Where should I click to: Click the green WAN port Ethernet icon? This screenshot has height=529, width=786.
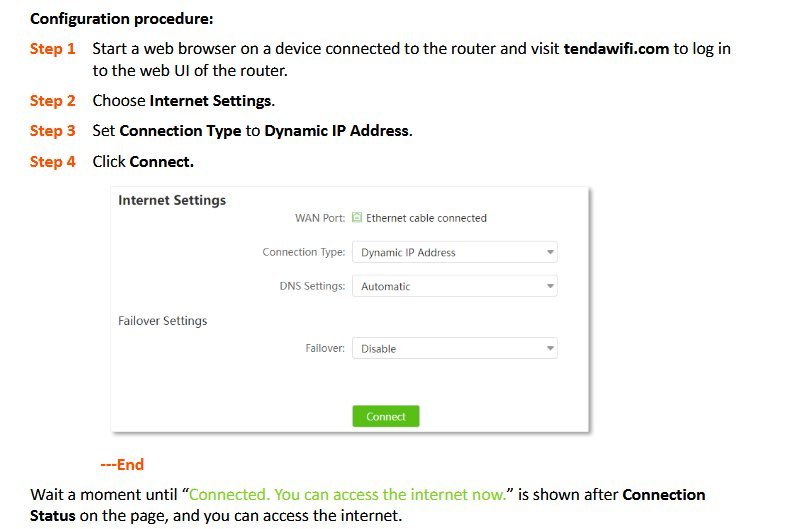point(357,217)
